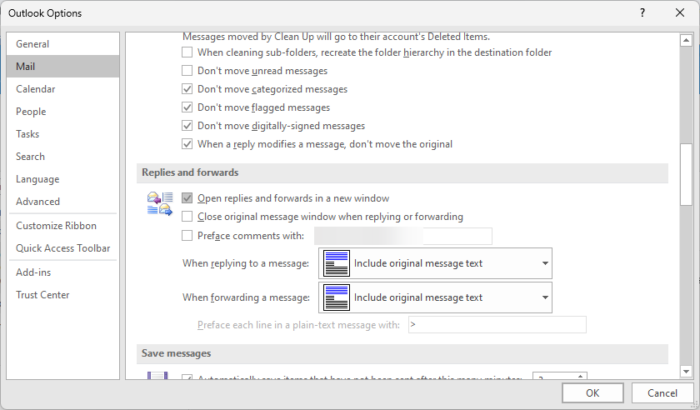
Task: Select the General category
Action: [63, 44]
